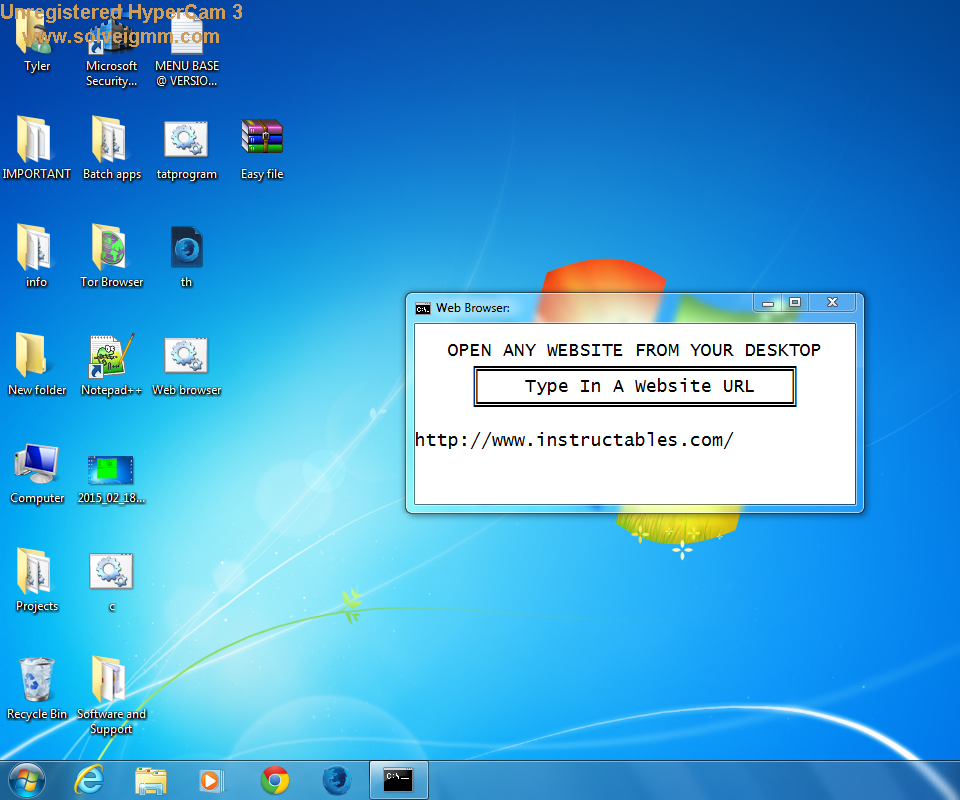Open the Easy file WinRAR archive
This screenshot has width=960, height=800.
[262, 149]
